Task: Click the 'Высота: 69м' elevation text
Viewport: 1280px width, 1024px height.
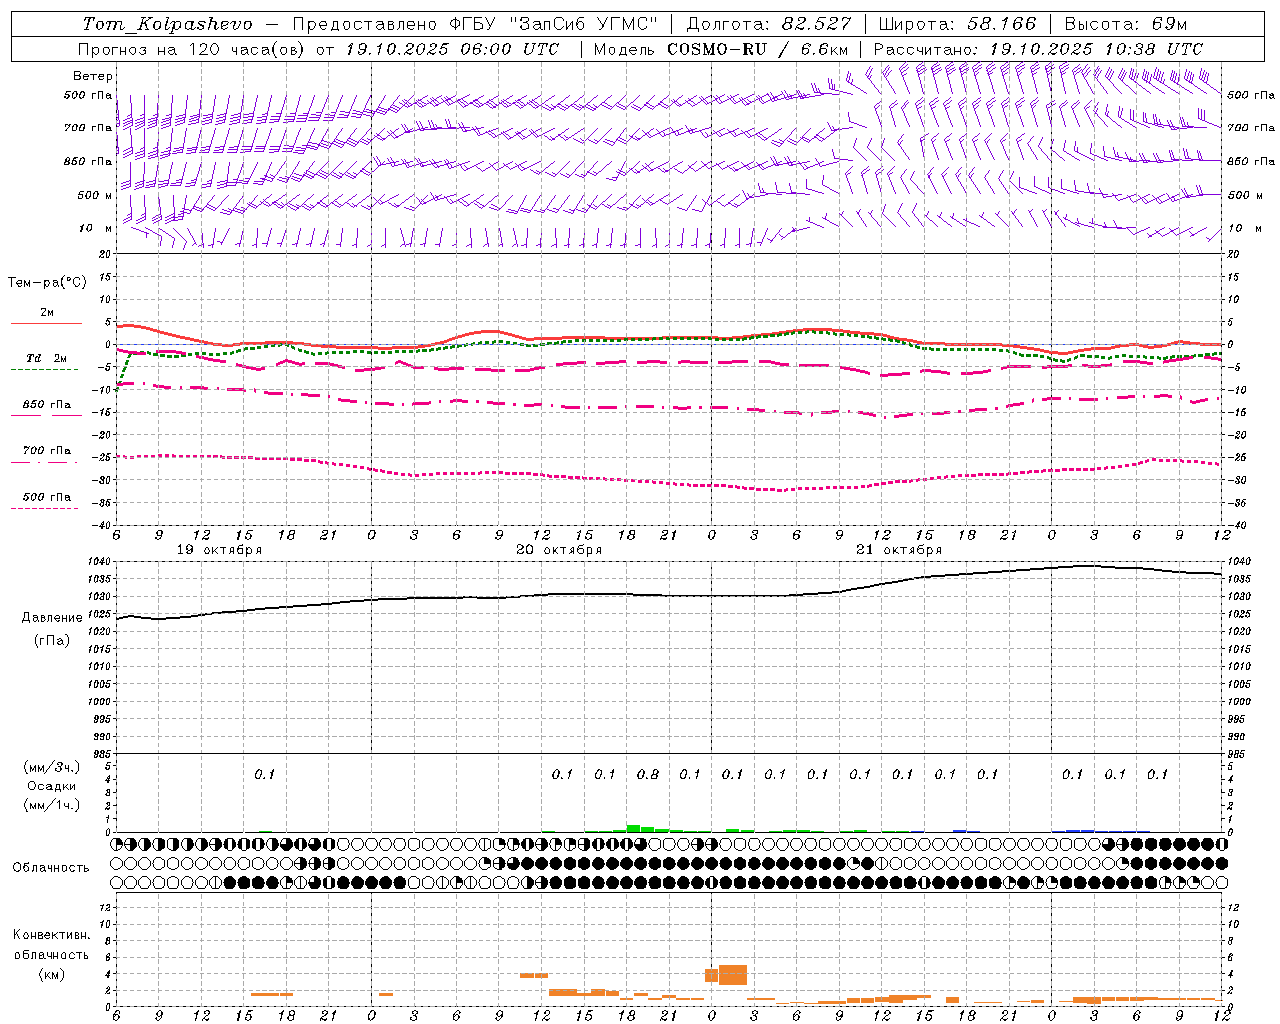Action: pos(1126,24)
